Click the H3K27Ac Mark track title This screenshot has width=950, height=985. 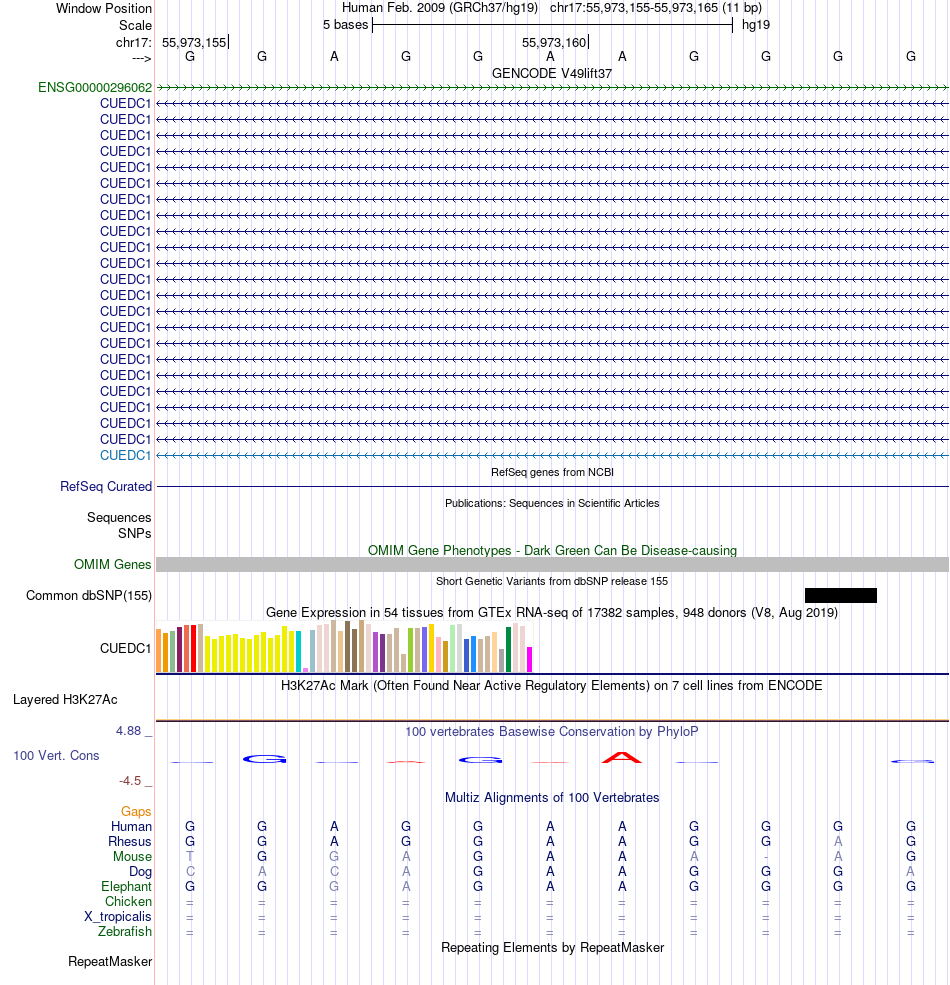(552, 685)
